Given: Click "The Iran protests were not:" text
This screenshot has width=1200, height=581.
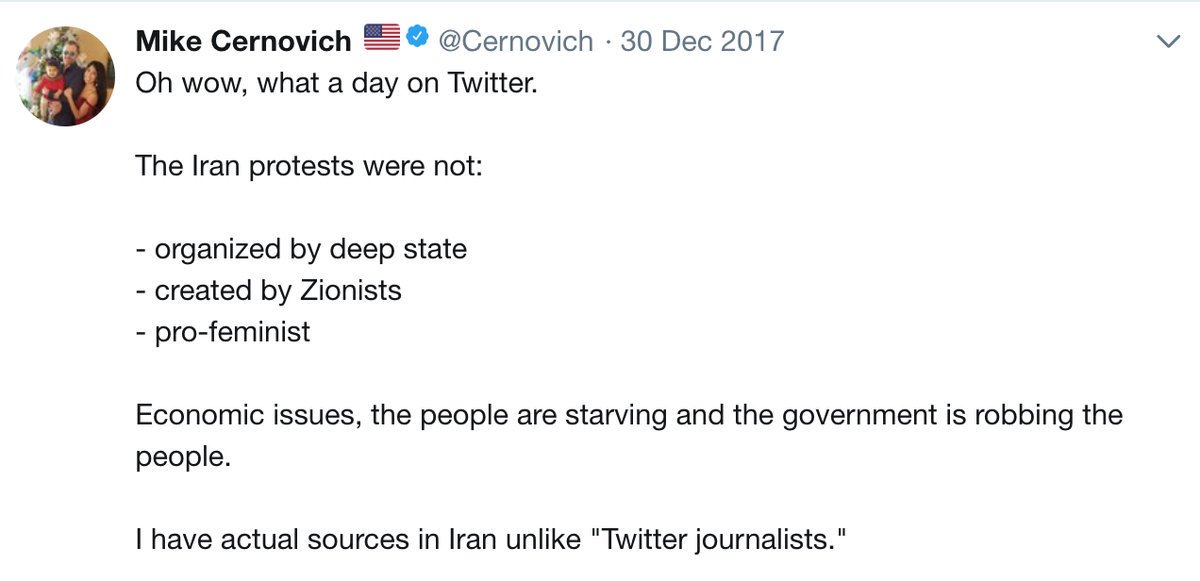Looking at the screenshot, I should (x=309, y=165).
